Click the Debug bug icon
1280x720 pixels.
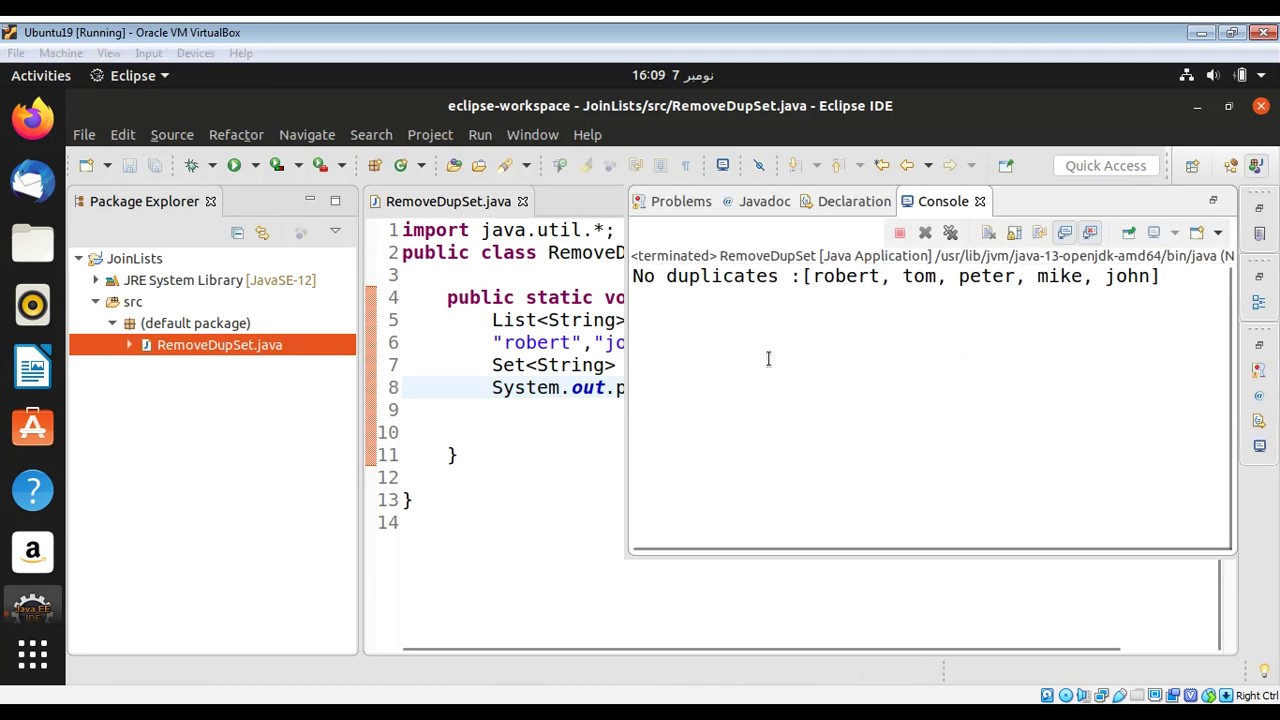click(x=191, y=165)
